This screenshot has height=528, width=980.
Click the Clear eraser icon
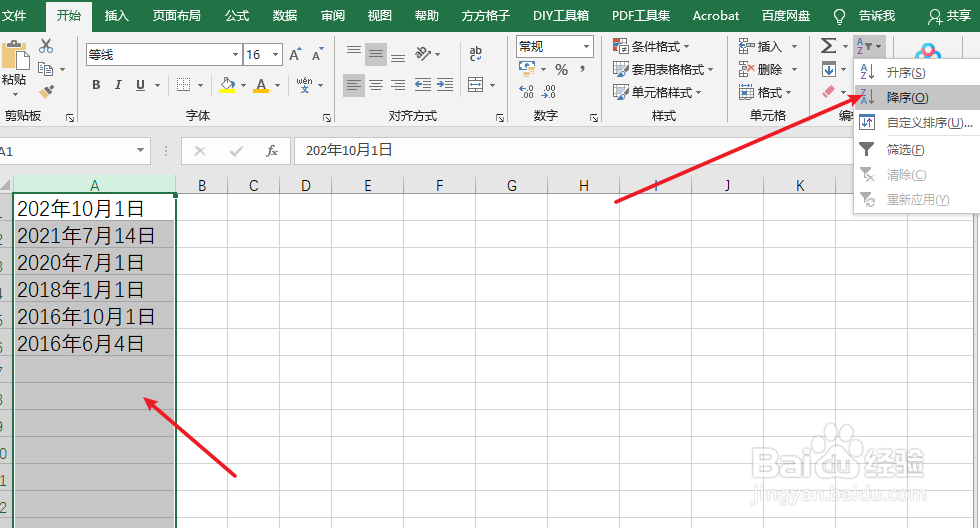829,92
